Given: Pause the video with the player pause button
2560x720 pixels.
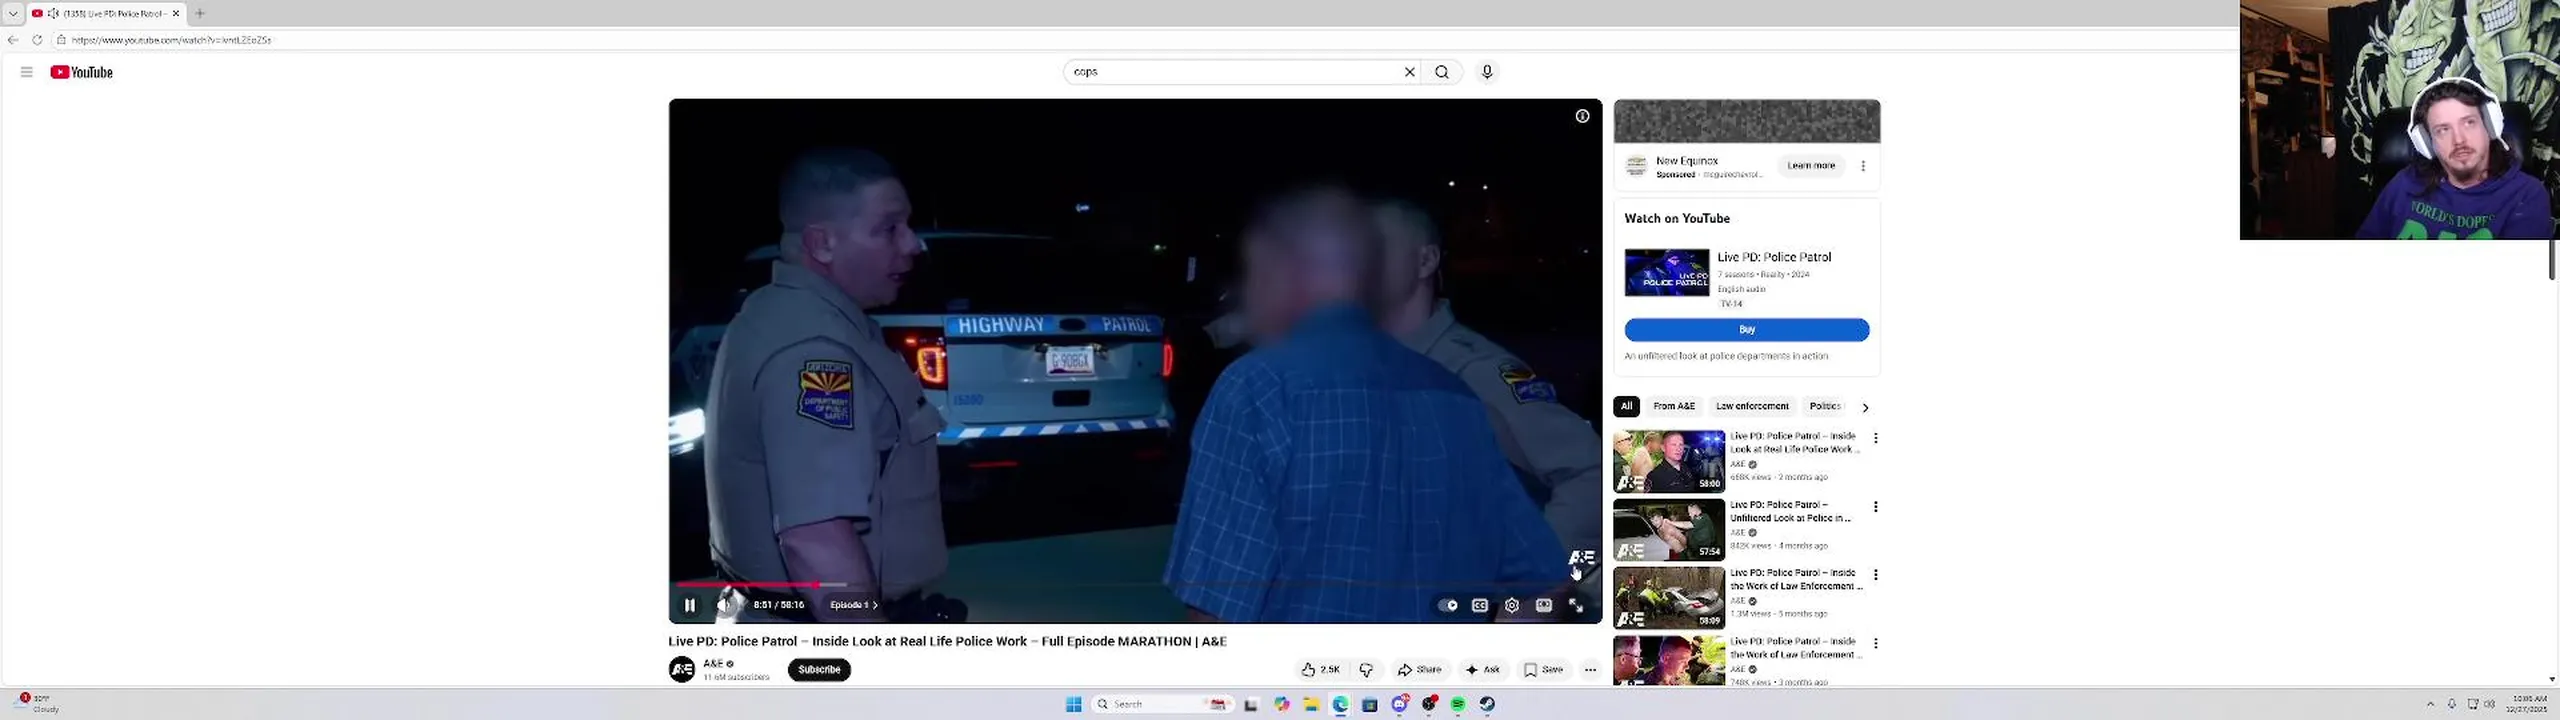Looking at the screenshot, I should [689, 605].
